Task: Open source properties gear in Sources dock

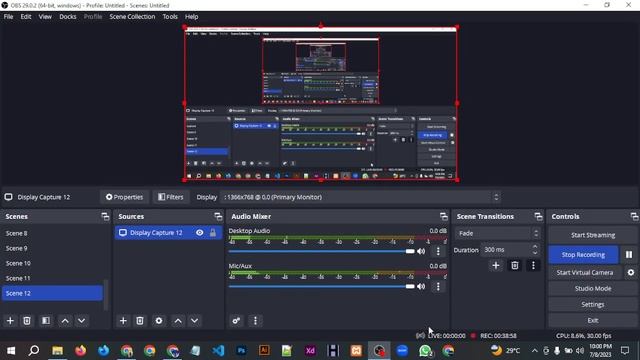Action: point(159,321)
